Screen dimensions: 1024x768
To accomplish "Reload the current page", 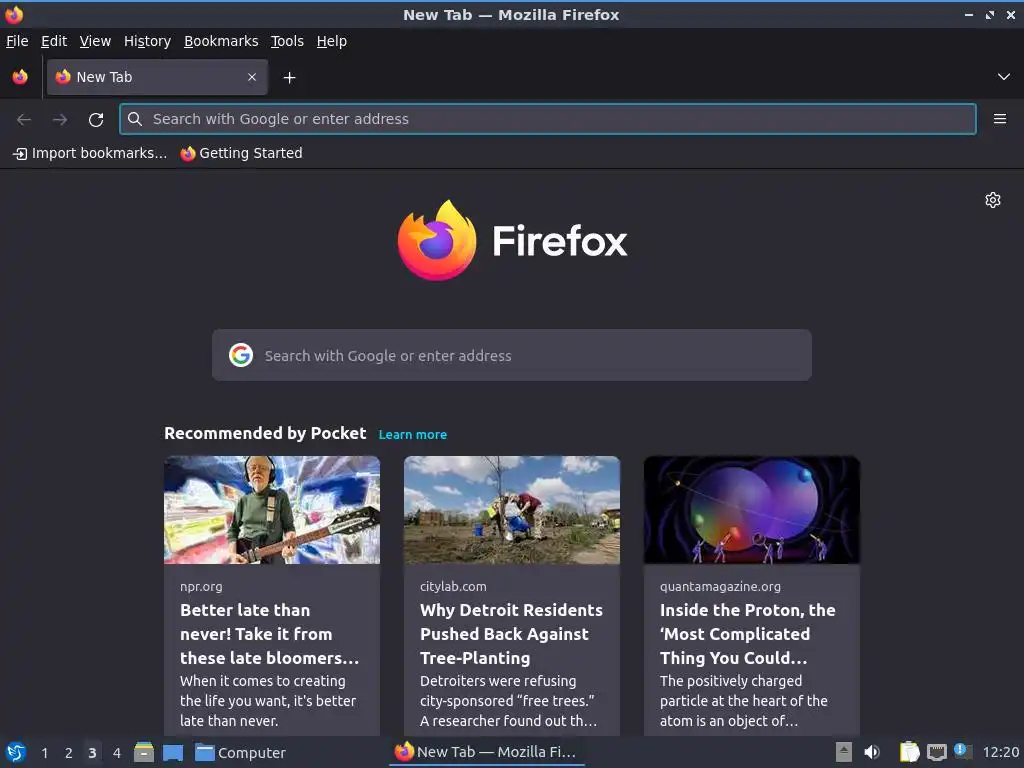I will click(x=96, y=119).
